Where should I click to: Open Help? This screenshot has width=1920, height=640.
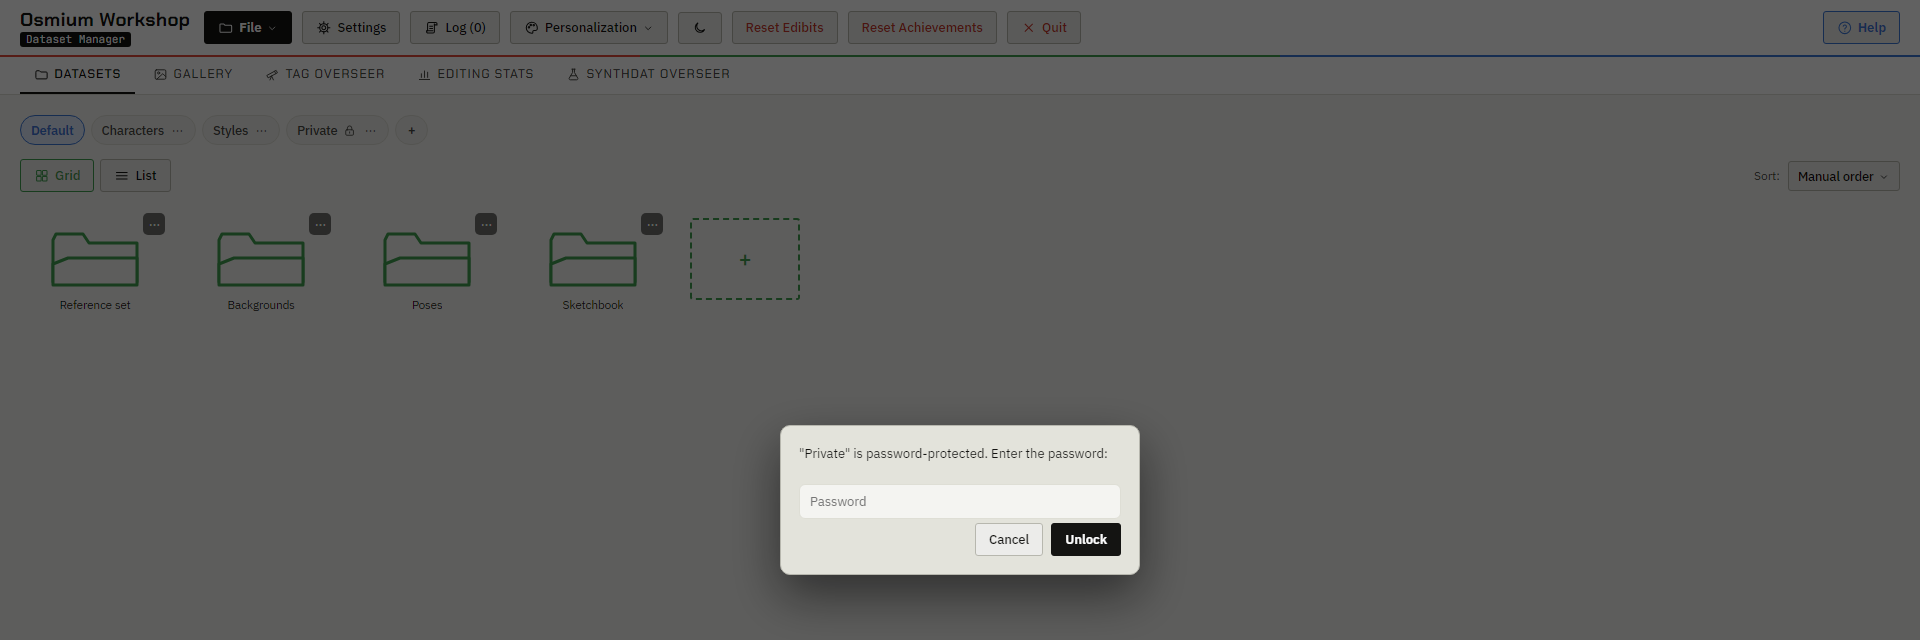[x=1861, y=28]
